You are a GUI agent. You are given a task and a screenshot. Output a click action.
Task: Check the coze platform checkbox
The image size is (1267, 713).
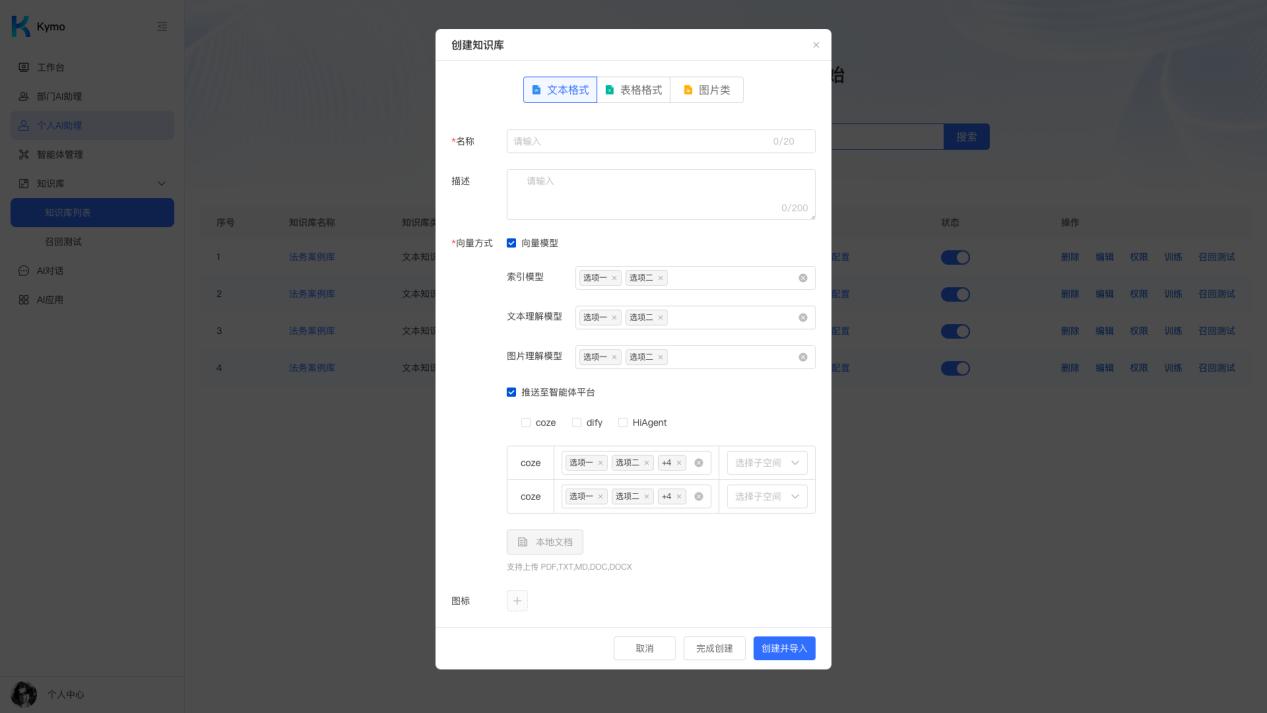tap(526, 422)
